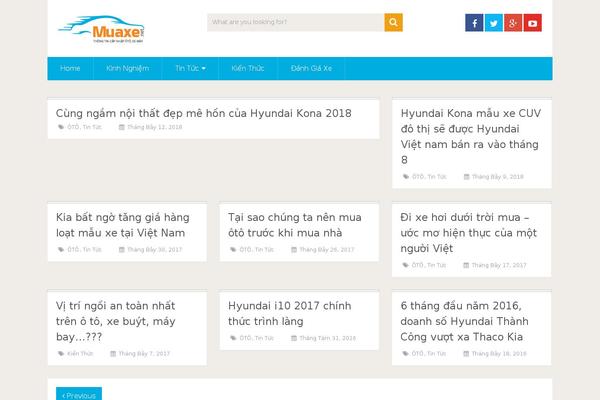This screenshot has height=400, width=600.
Task: Click the Tin Tức category under Hyundai i10 2017 post
Action: 264,338
